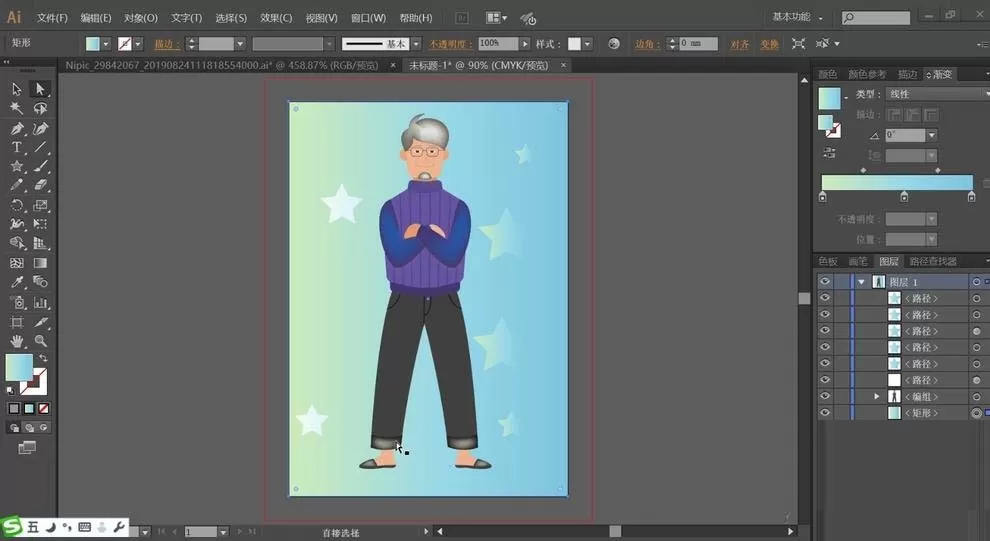Open the 文件(F) menu
Image resolution: width=990 pixels, height=541 pixels.
tap(52, 18)
